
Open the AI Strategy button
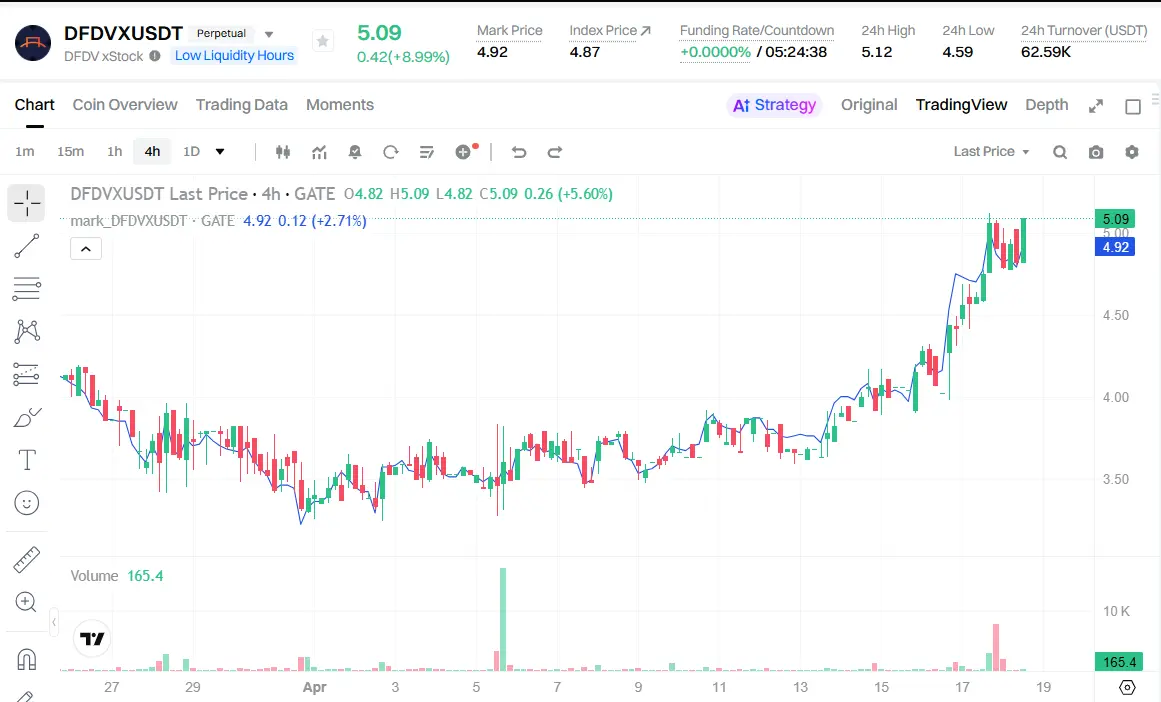[x=774, y=105]
